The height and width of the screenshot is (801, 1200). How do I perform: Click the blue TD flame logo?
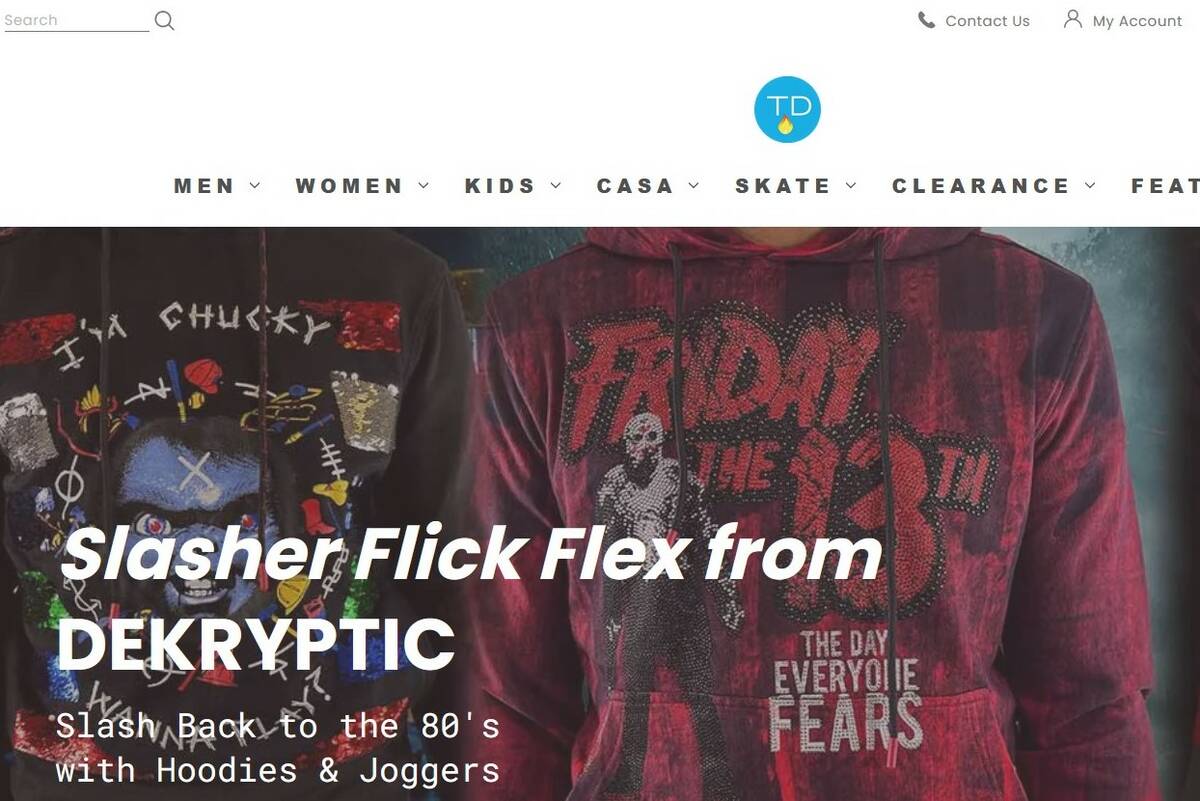787,109
